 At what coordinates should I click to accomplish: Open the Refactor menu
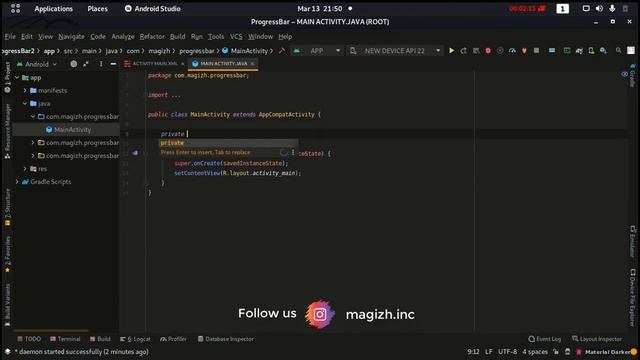(152, 37)
